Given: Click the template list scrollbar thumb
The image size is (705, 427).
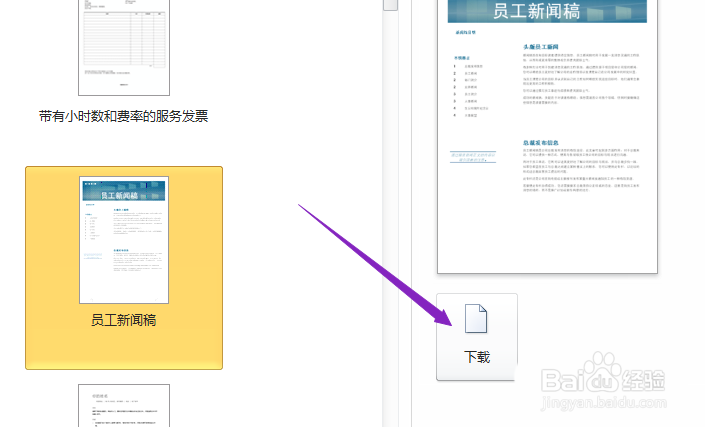Looking at the screenshot, I should pyautogui.click(x=390, y=5).
